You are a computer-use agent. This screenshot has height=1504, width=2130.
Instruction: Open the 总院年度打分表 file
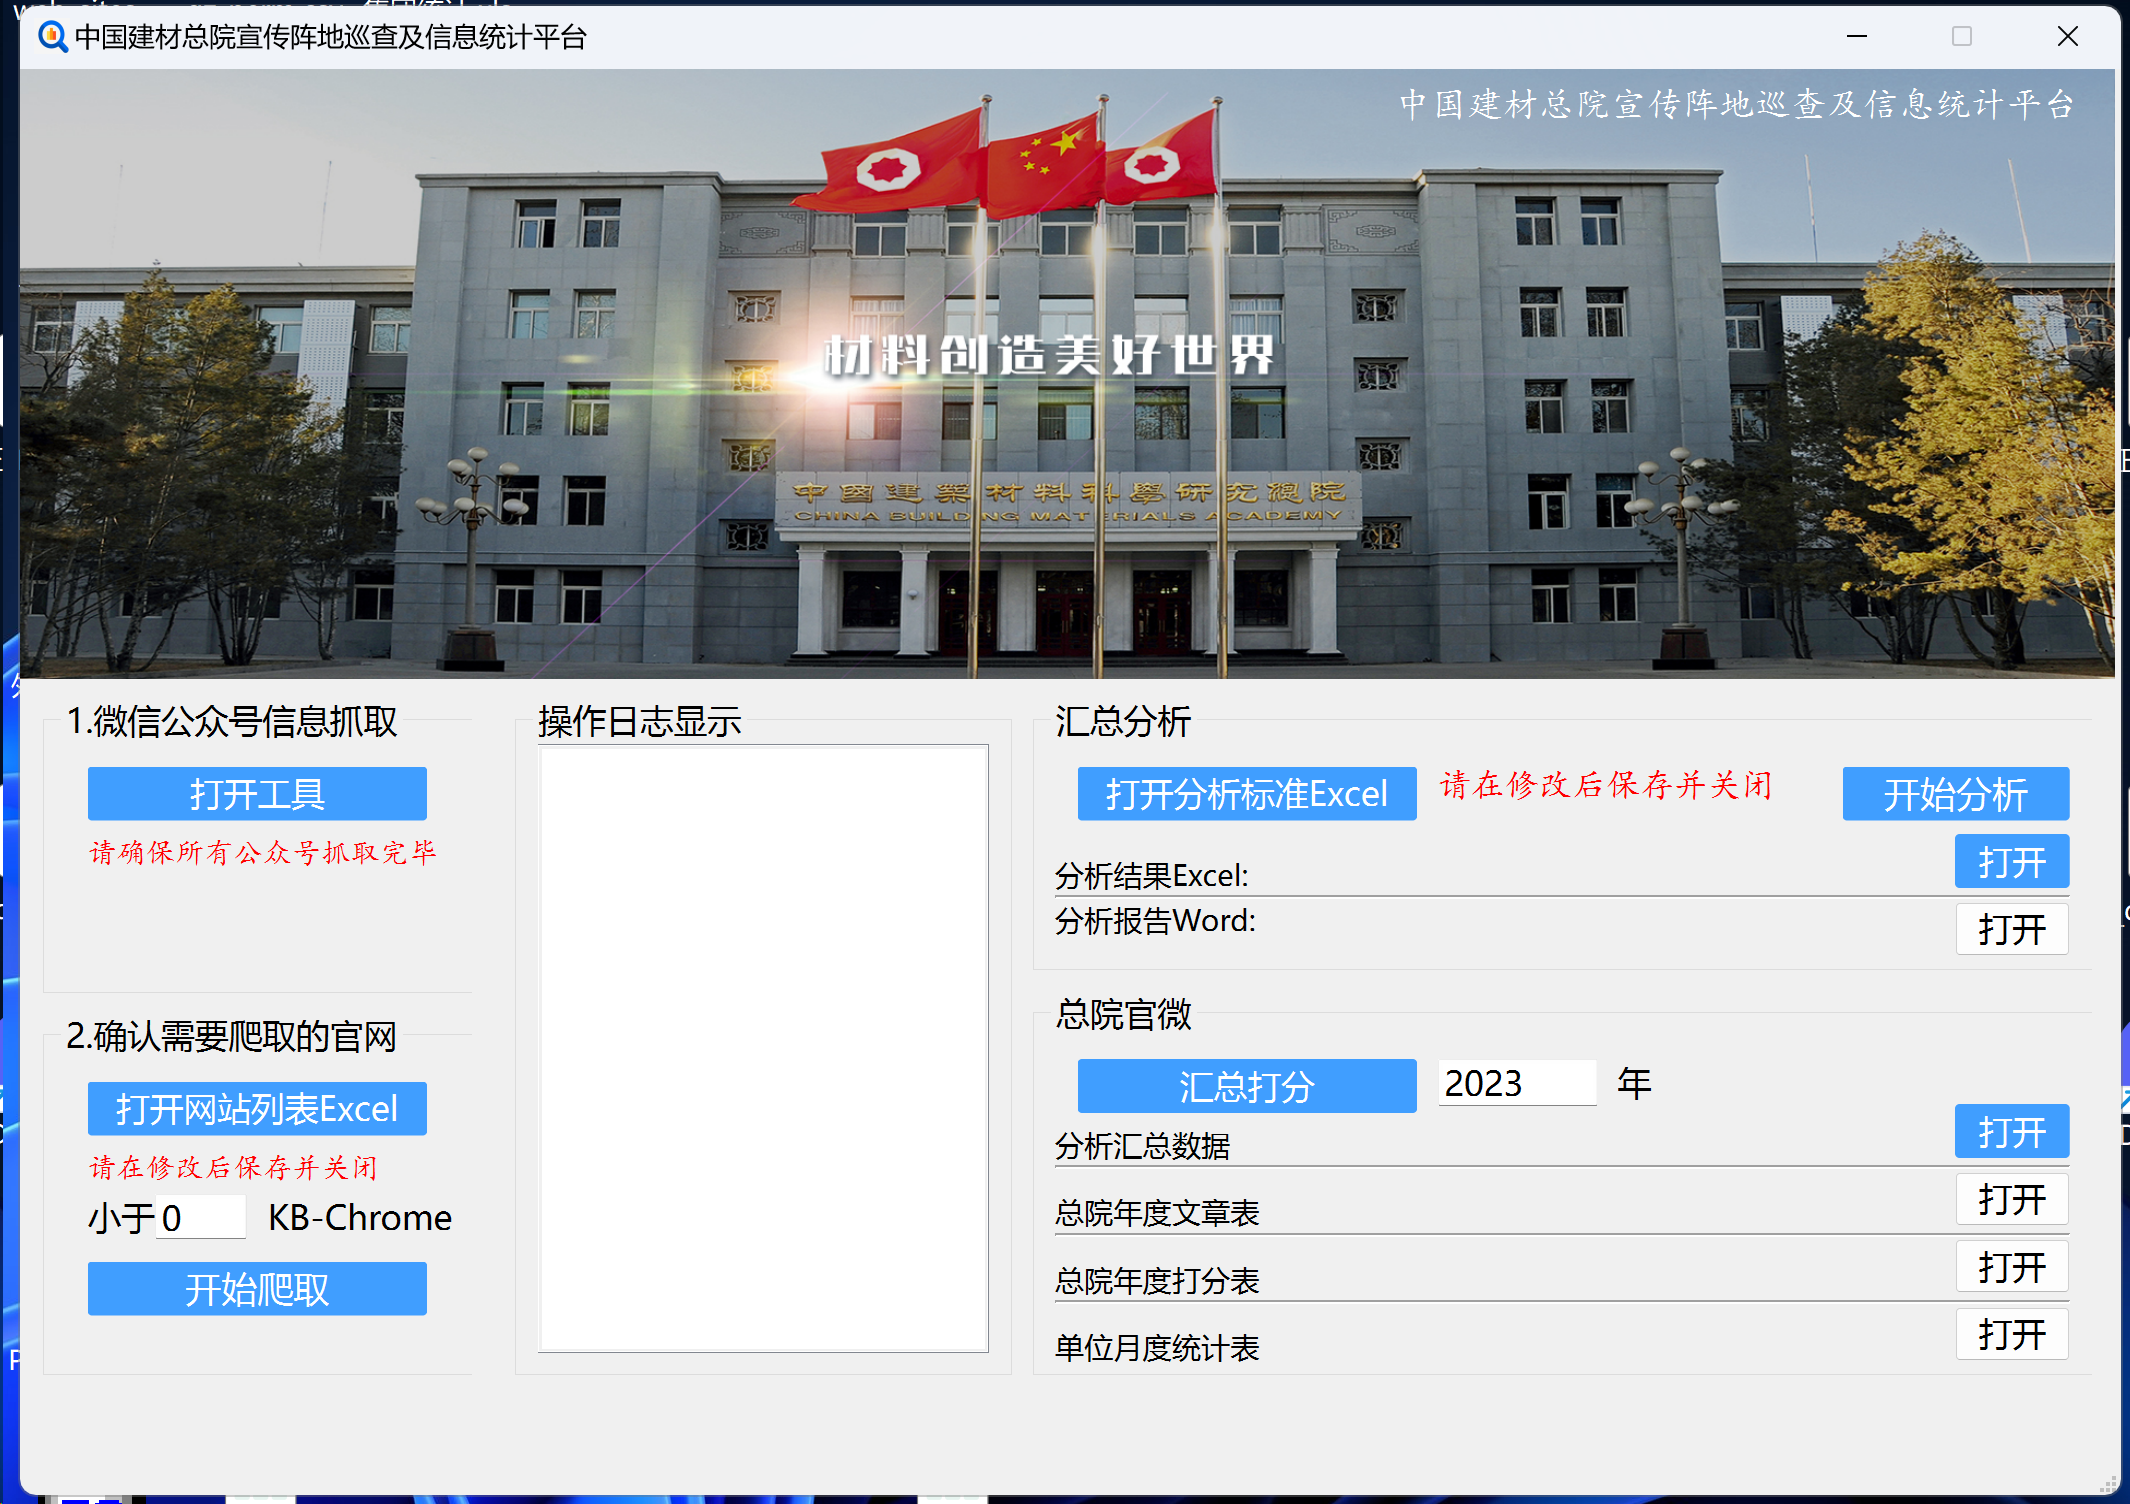click(x=2011, y=1267)
